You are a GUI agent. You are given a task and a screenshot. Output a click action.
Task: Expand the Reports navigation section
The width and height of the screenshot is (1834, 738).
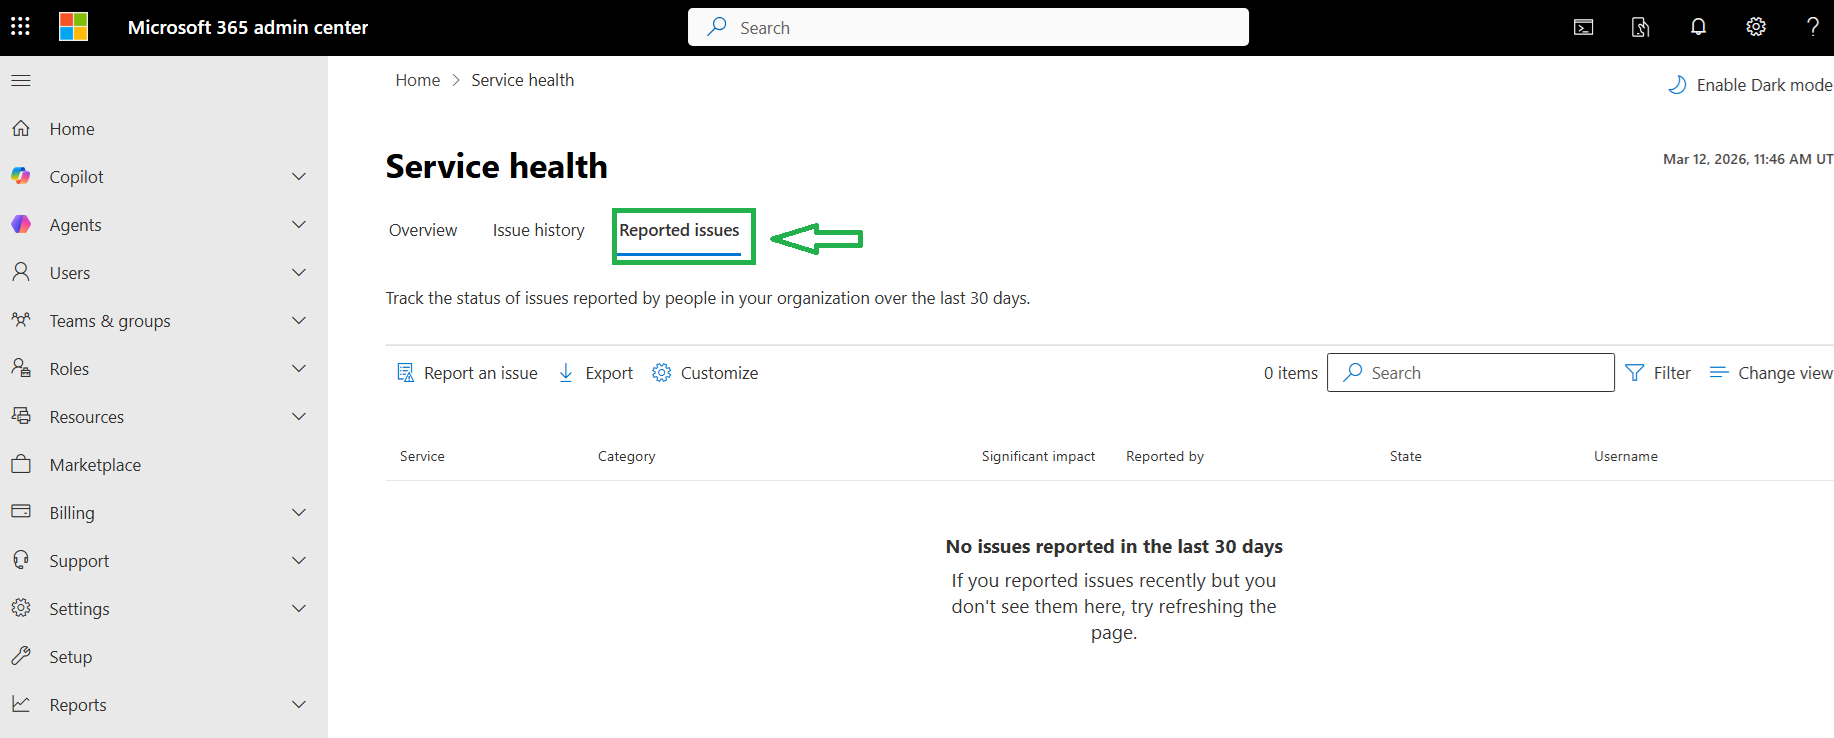pos(299,704)
